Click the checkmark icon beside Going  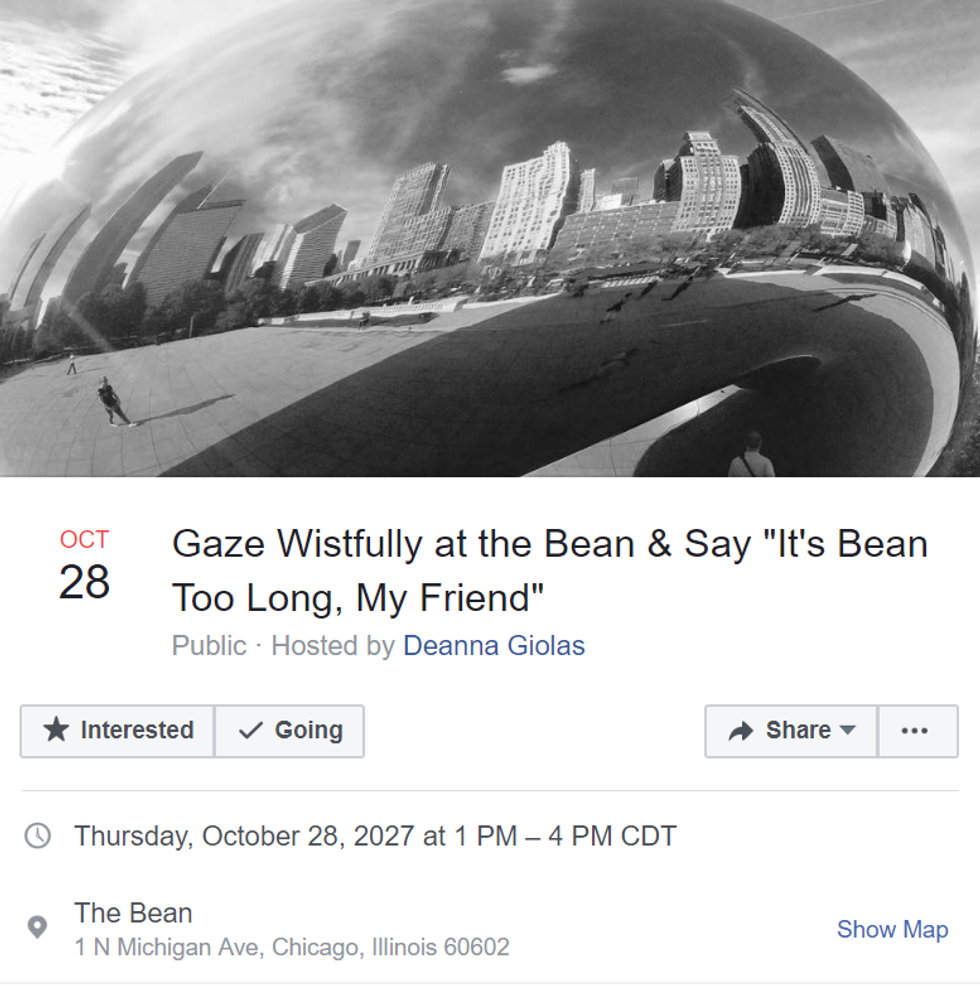click(x=251, y=731)
